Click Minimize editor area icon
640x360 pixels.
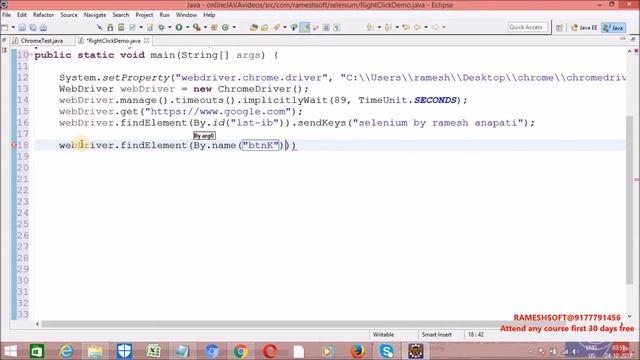pyautogui.click(x=622, y=39)
